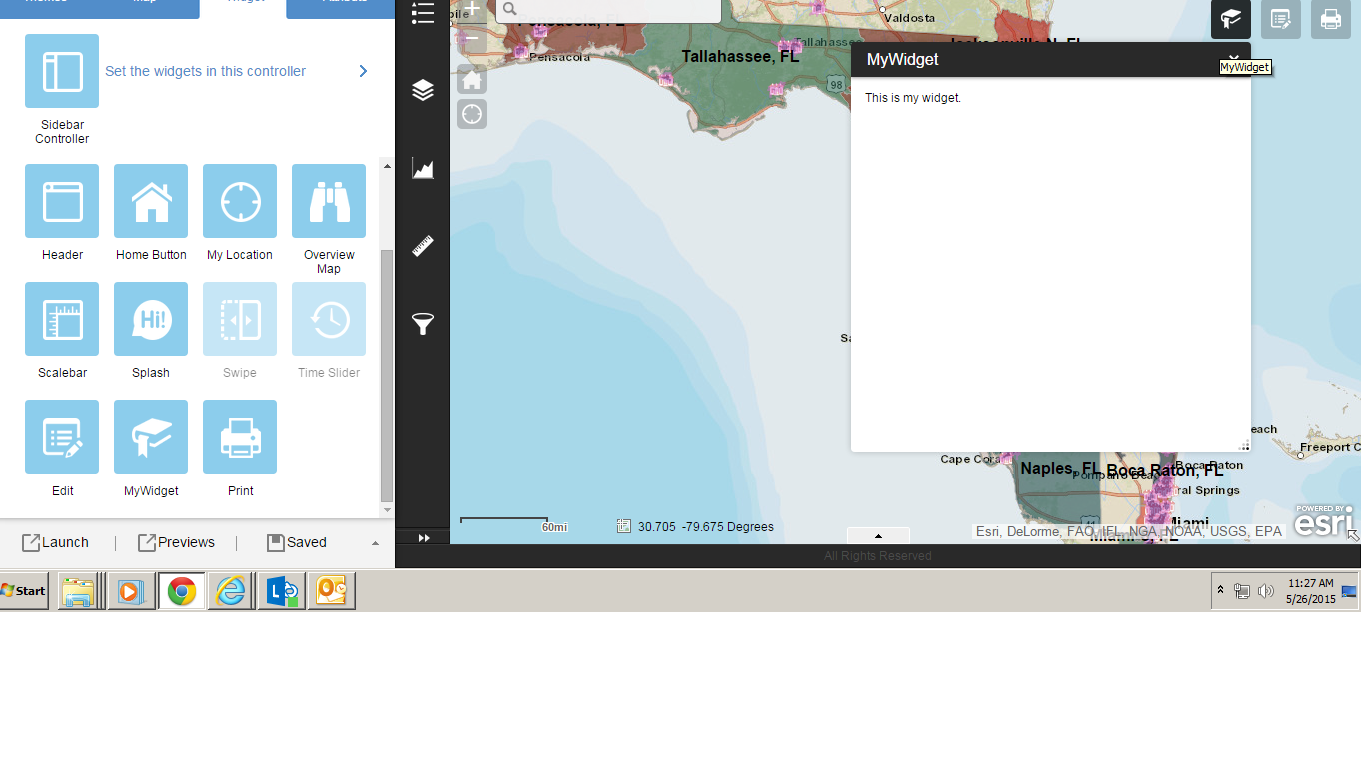Open Outlook from the taskbar
This screenshot has width=1366, height=768.
tap(331, 592)
